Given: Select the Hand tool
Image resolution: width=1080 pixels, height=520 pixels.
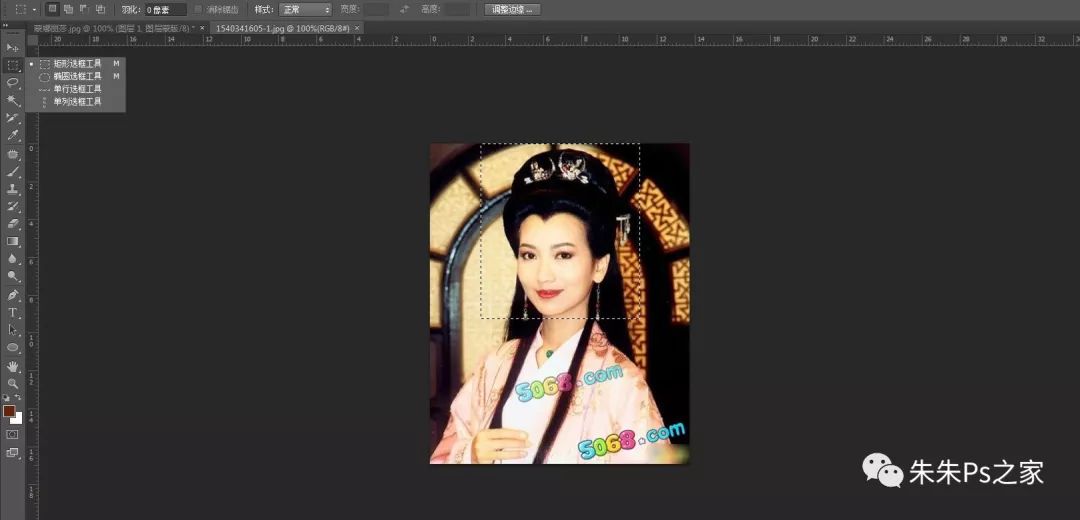Looking at the screenshot, I should pos(12,366).
